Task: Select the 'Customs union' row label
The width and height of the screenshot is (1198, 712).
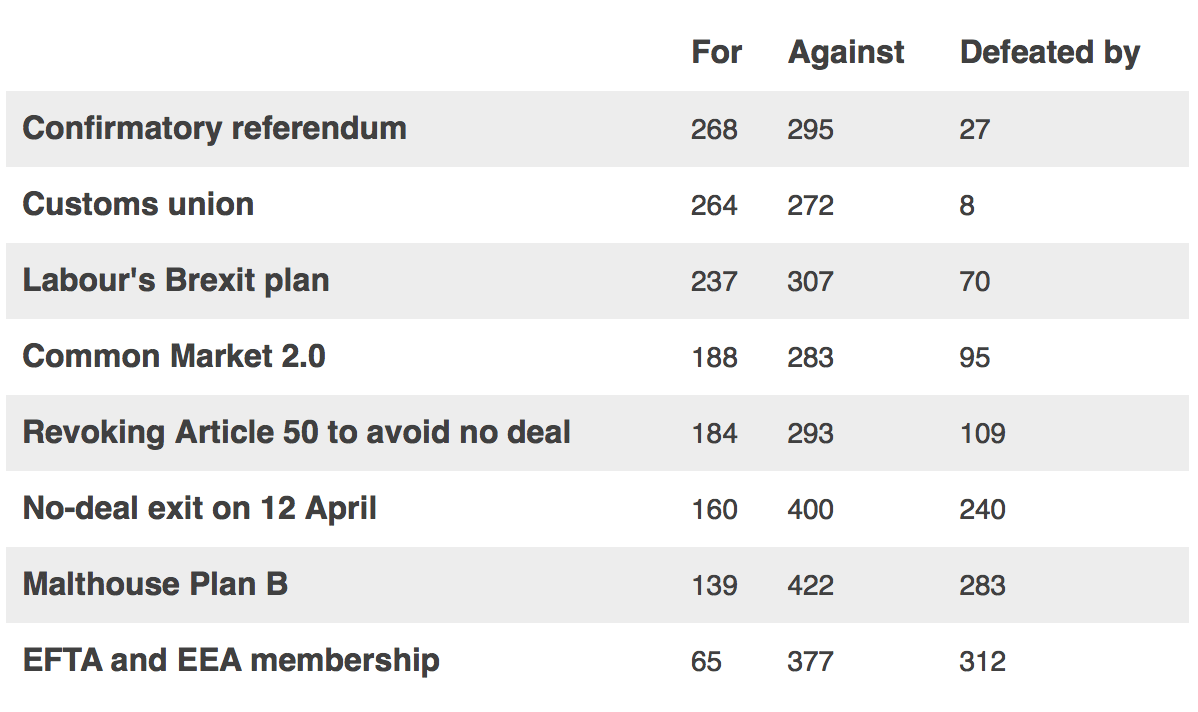Action: tap(138, 204)
